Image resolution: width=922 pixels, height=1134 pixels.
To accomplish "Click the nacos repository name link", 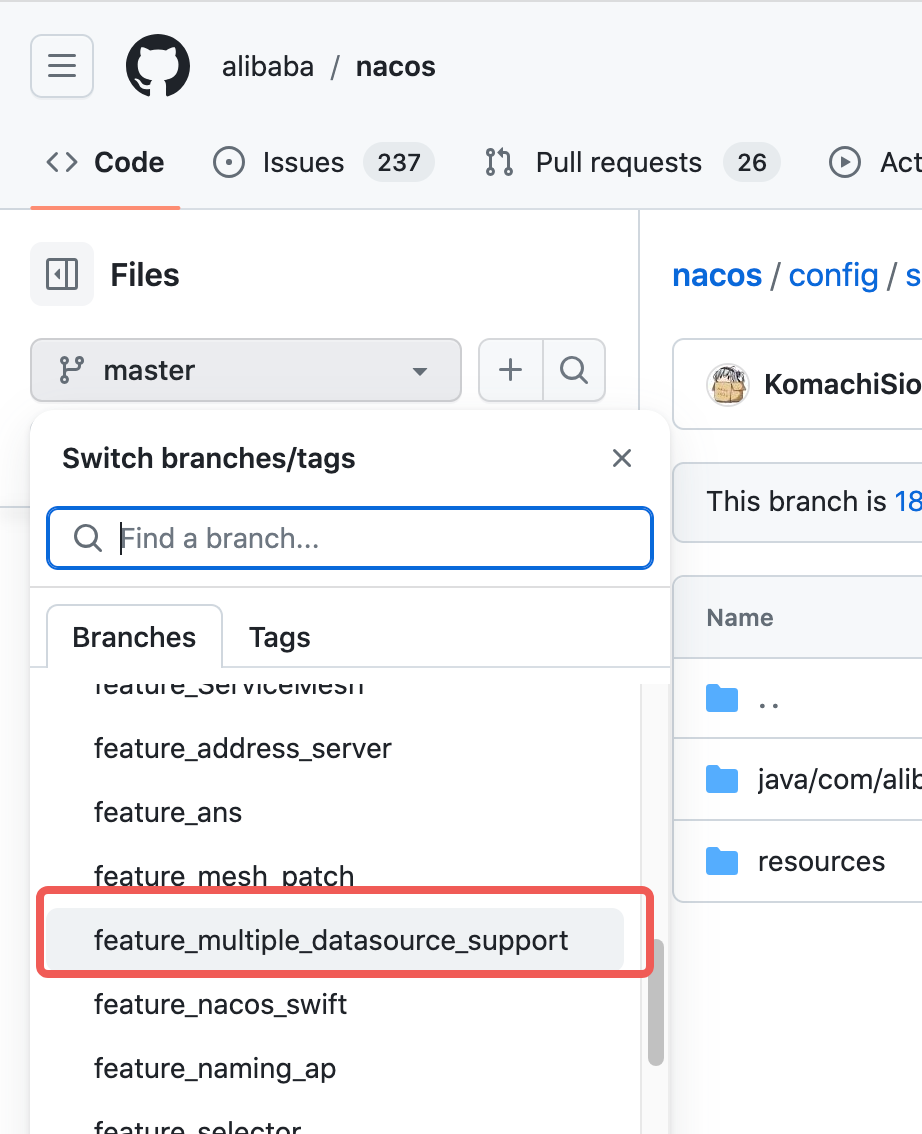I will click(x=395, y=67).
